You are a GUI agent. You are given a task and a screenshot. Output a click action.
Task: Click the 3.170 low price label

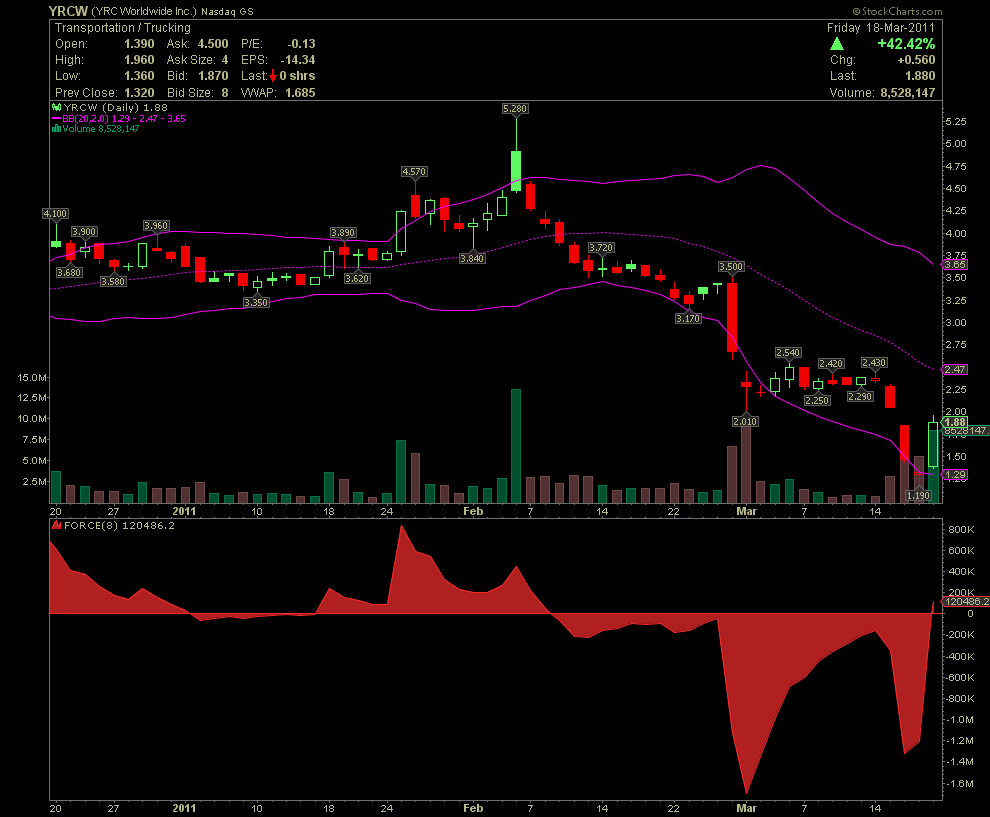pos(688,319)
